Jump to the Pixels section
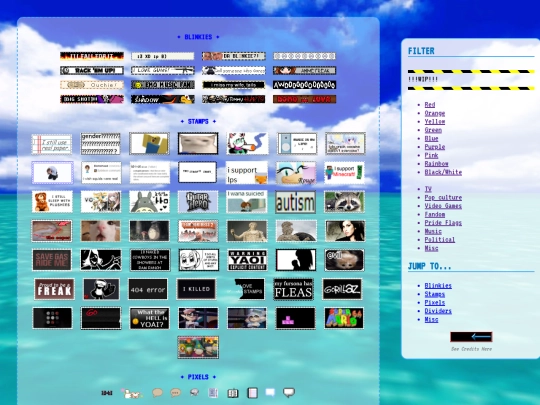 pos(435,303)
